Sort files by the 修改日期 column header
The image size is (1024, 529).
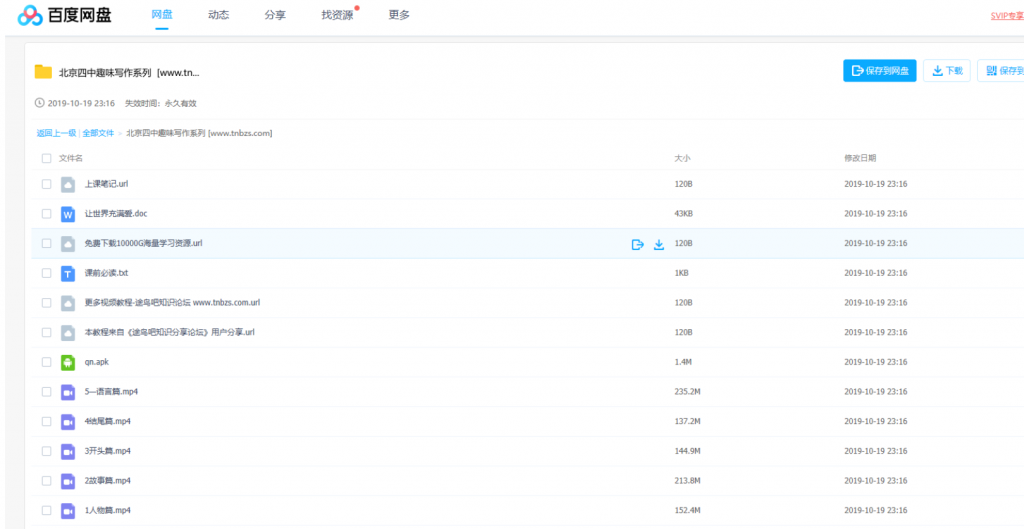click(860, 158)
